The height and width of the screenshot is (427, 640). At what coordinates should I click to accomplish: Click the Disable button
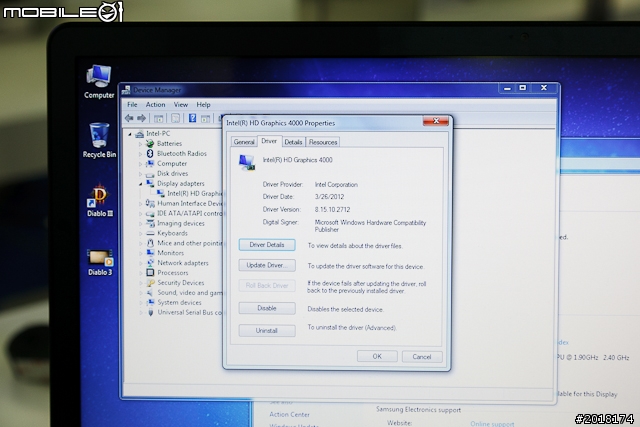click(267, 308)
